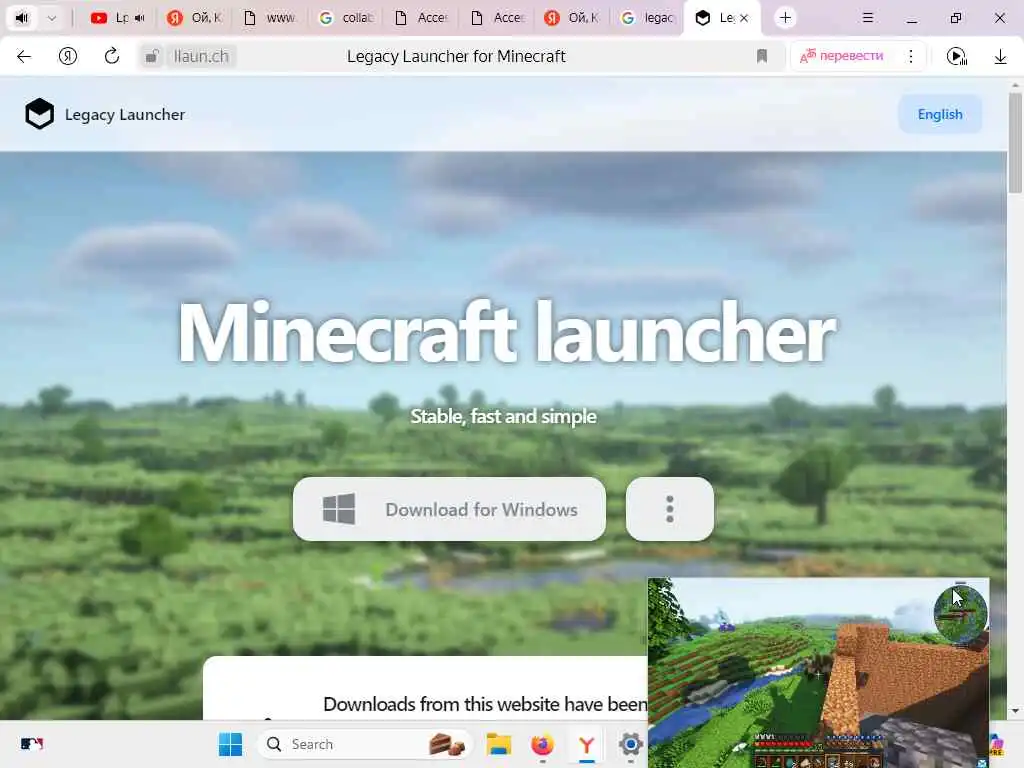Image resolution: width=1024 pixels, height=768 pixels.
Task: Bookmark this page with bookmark icon
Action: coord(761,56)
